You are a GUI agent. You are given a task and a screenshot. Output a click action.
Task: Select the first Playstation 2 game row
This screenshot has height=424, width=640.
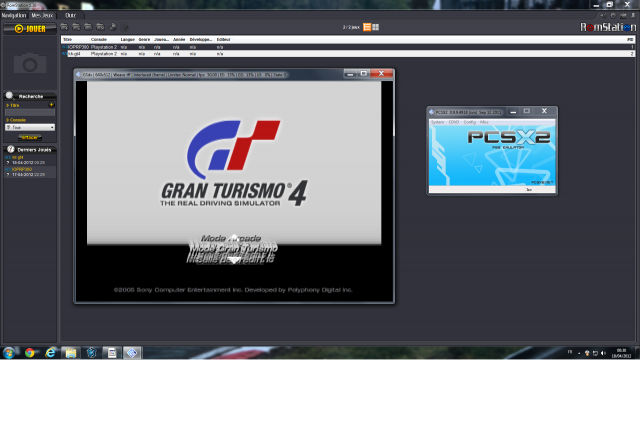348,47
